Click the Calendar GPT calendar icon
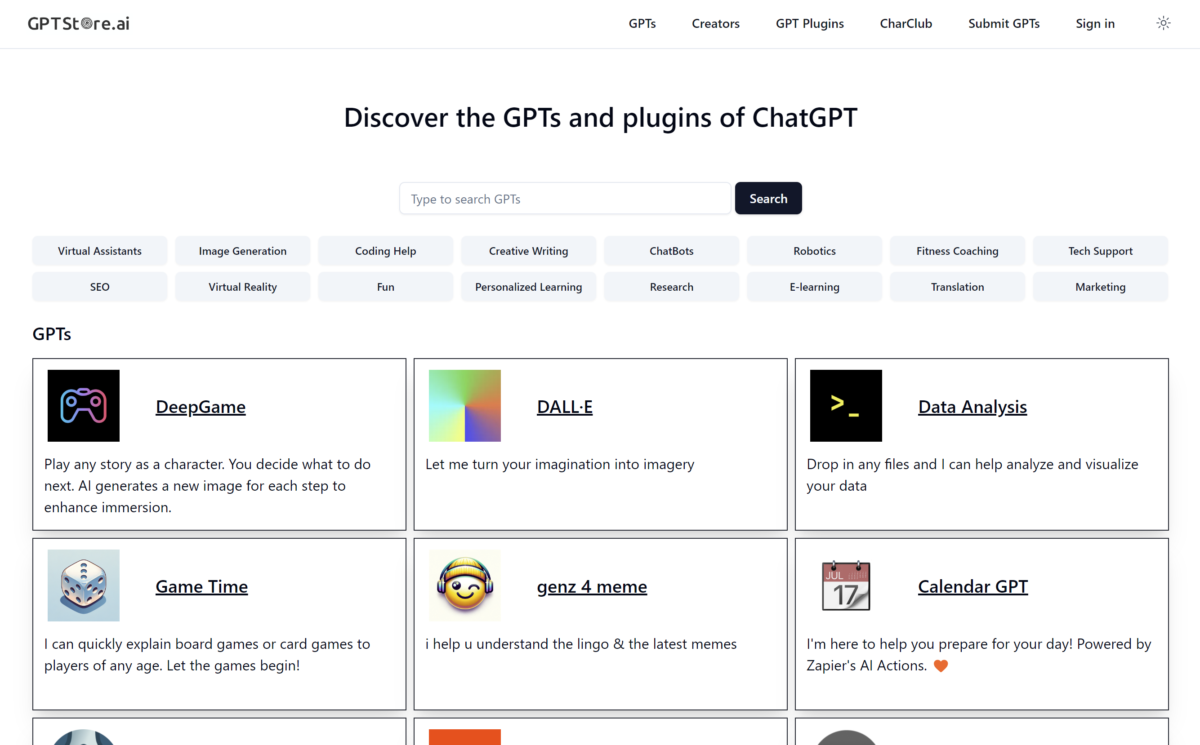The height and width of the screenshot is (745, 1200). click(846, 585)
